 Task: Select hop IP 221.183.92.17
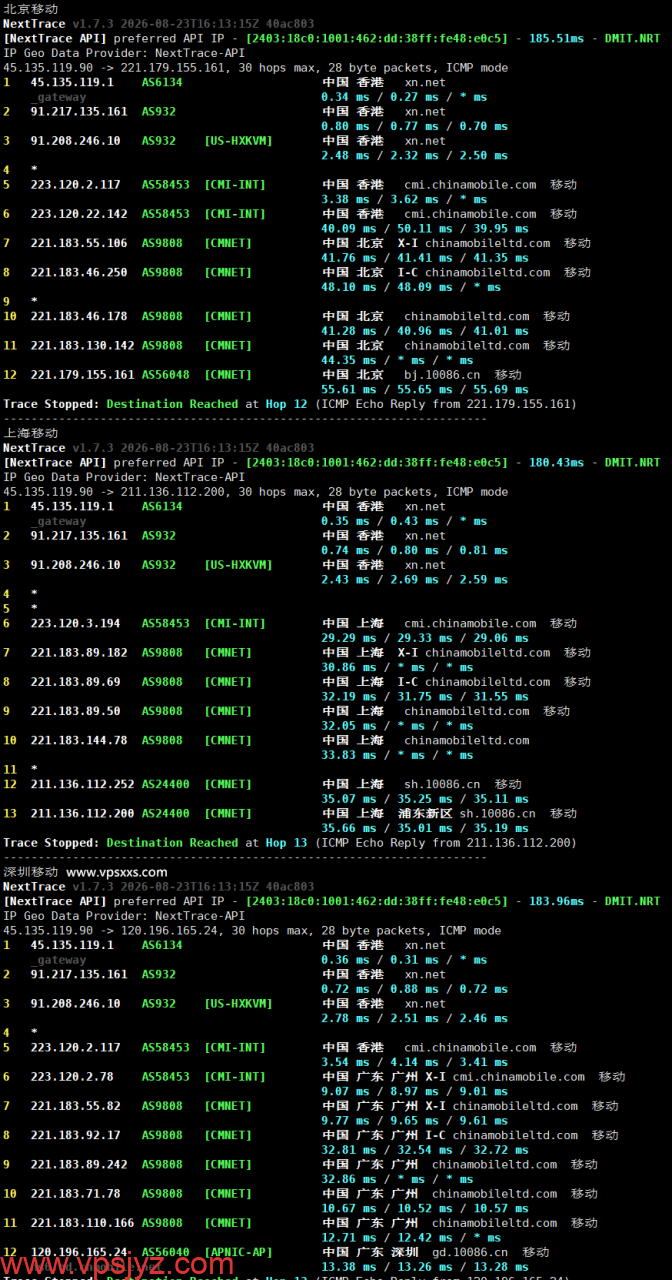coord(75,1135)
